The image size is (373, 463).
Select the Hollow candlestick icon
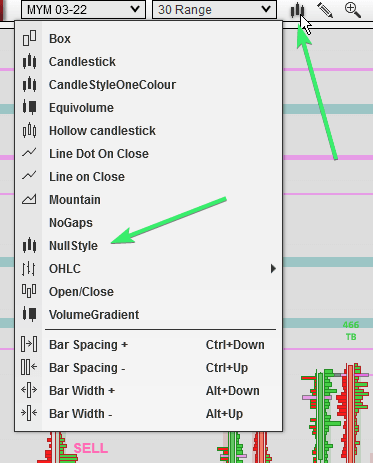click(x=29, y=130)
